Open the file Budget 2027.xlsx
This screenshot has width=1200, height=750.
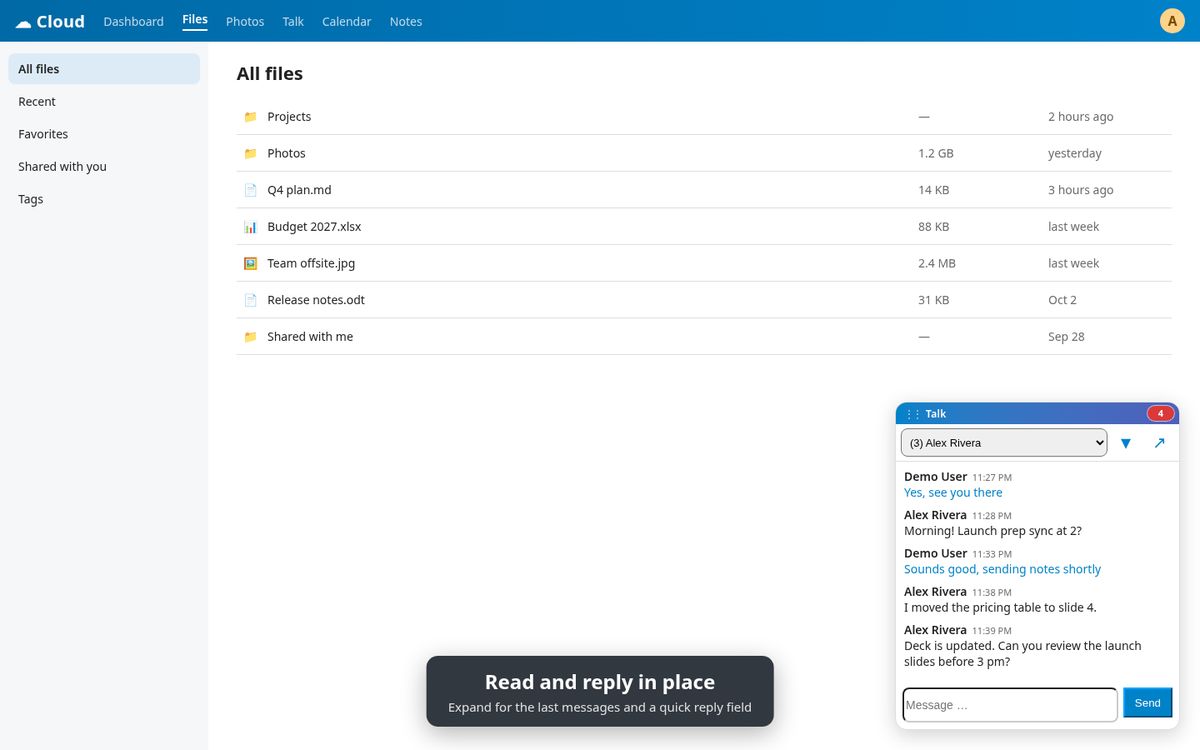pyautogui.click(x=314, y=227)
